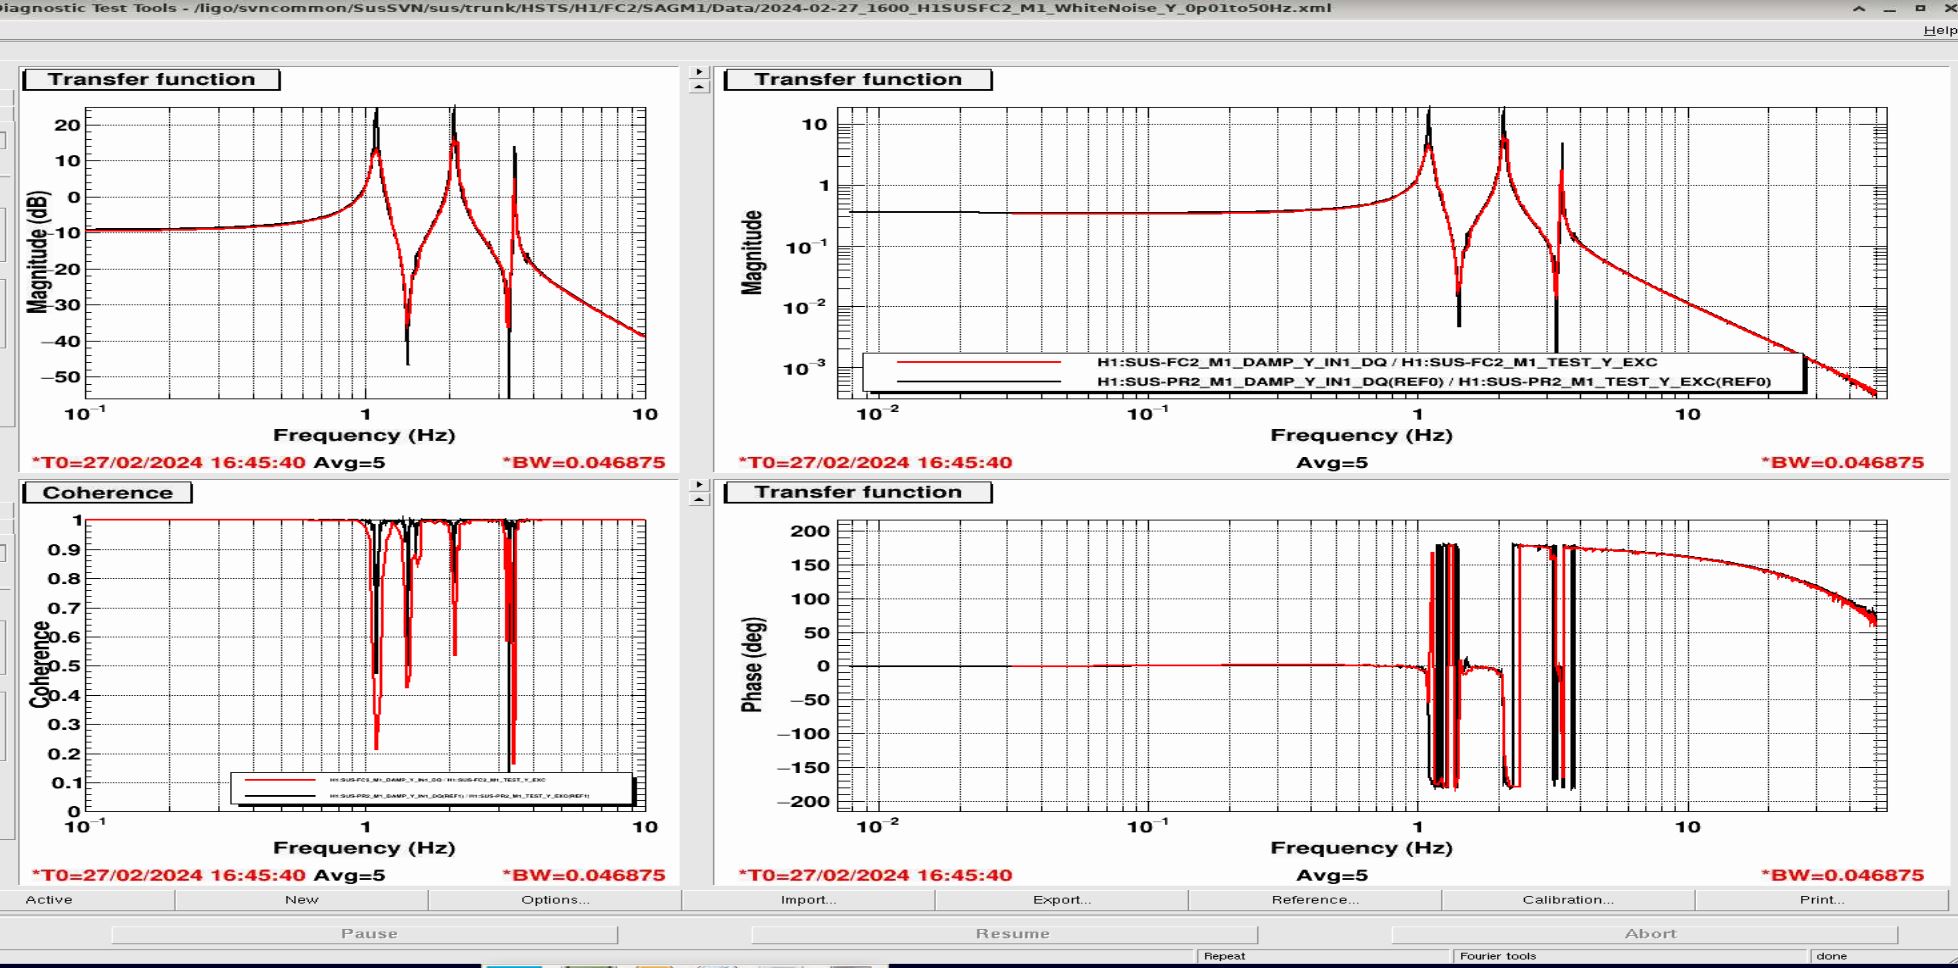Minimize the Diagnostic Test Tools window
Image resolution: width=1958 pixels, height=968 pixels.
(x=1889, y=8)
